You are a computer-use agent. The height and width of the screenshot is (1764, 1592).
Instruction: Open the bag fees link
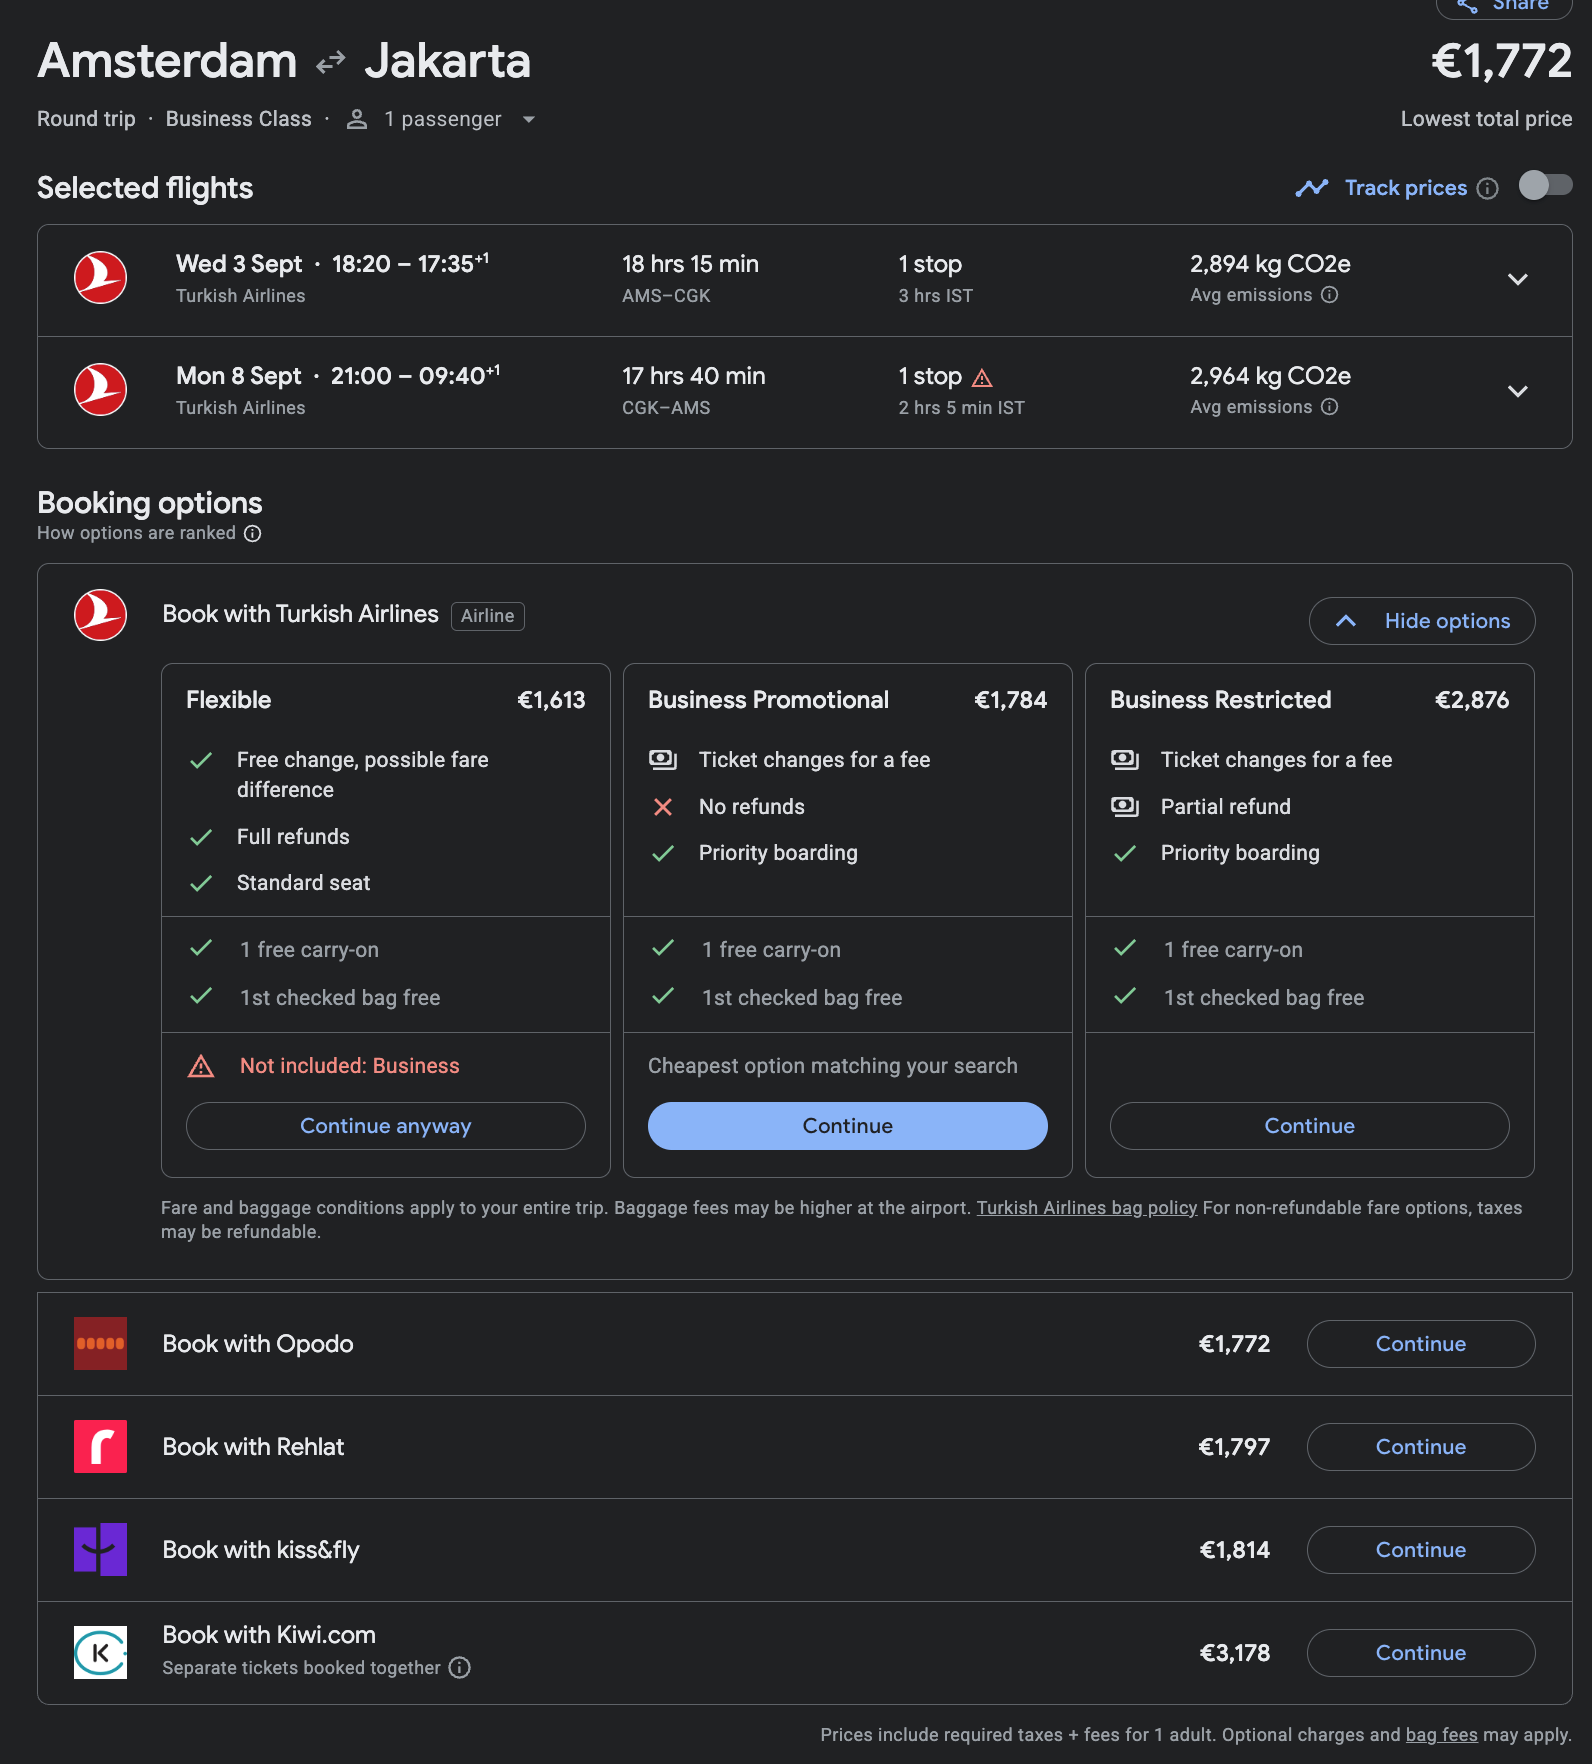coord(1441,1735)
